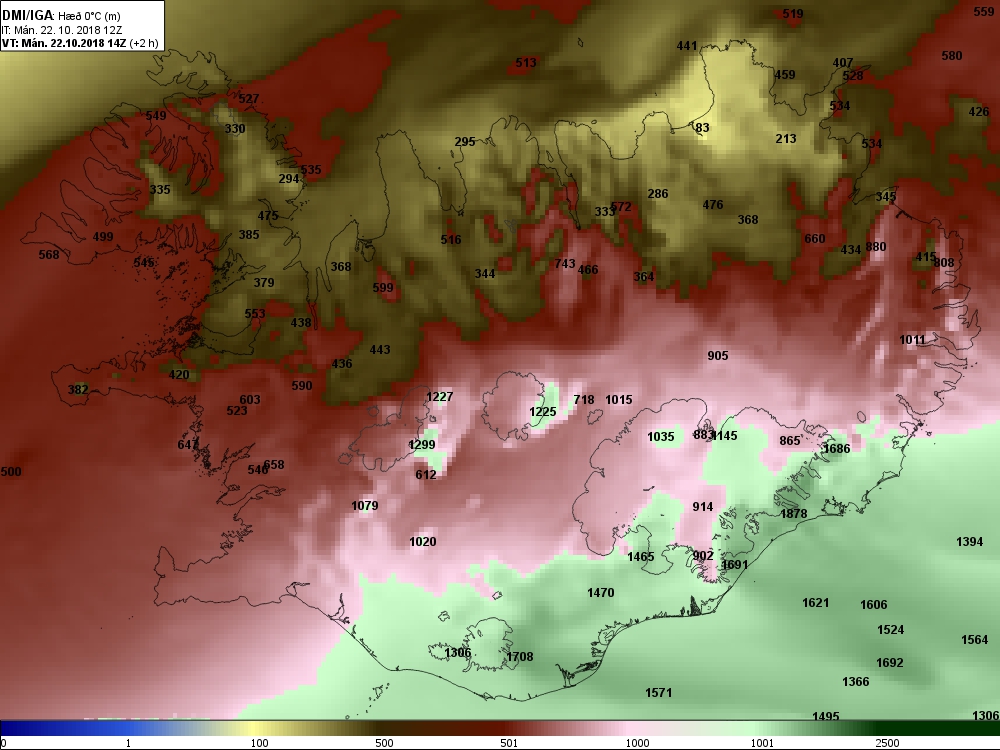Click the map value '1878'
The image size is (1000, 750).
(794, 513)
